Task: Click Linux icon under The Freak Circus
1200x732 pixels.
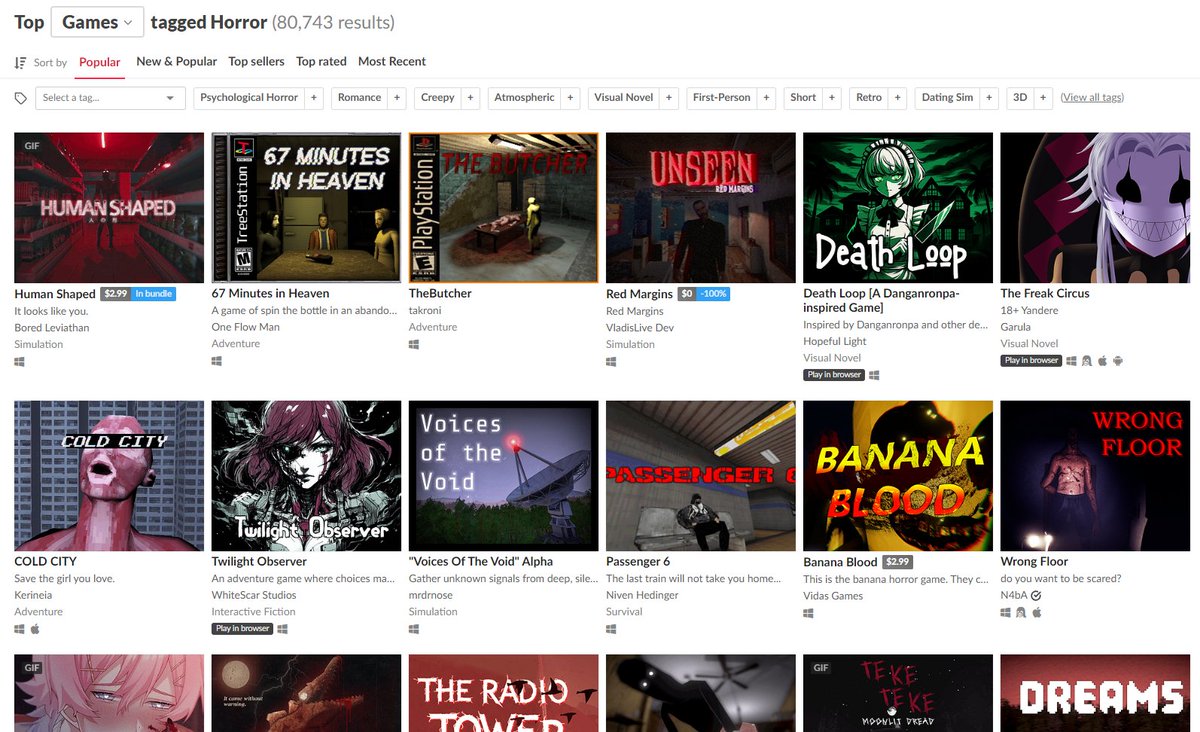Action: pyautogui.click(x=1087, y=360)
